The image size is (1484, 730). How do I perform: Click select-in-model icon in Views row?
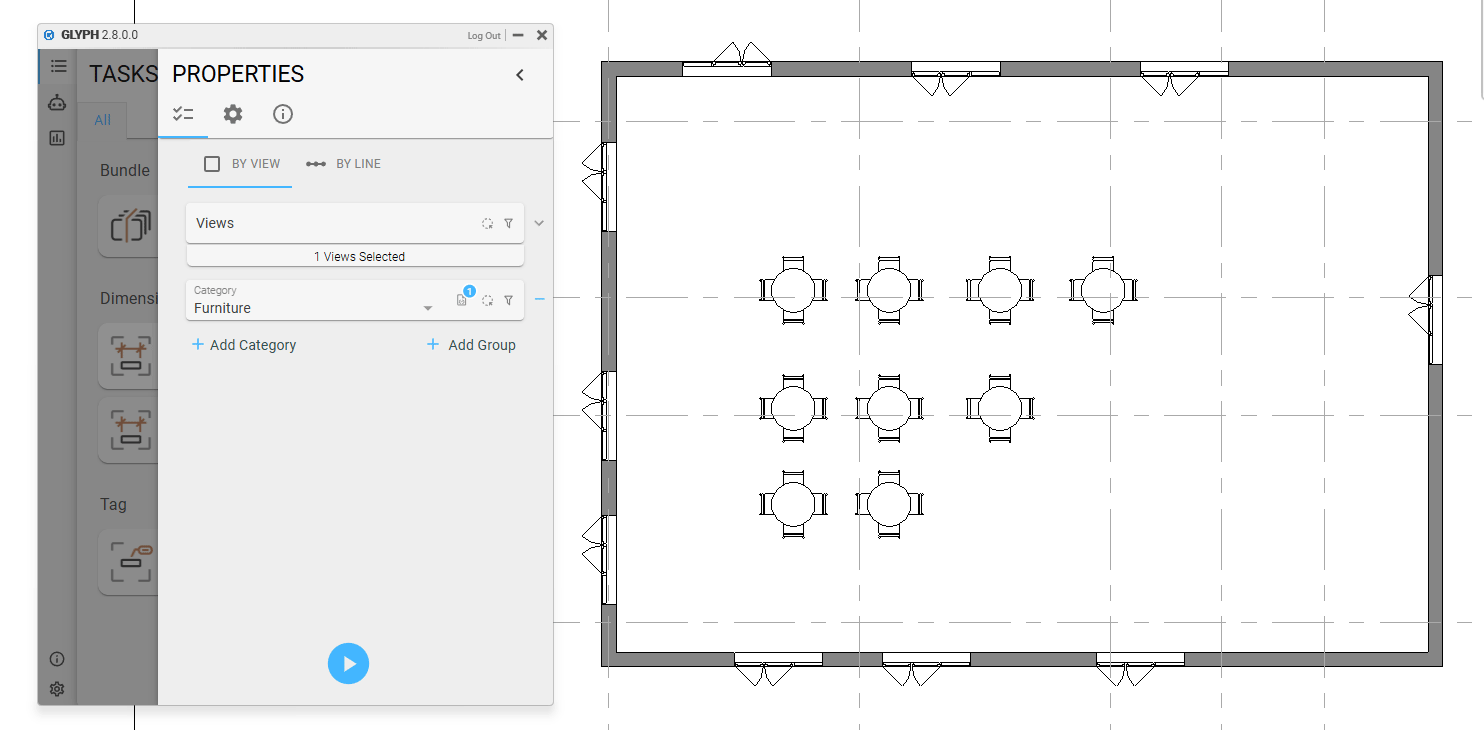pos(487,223)
